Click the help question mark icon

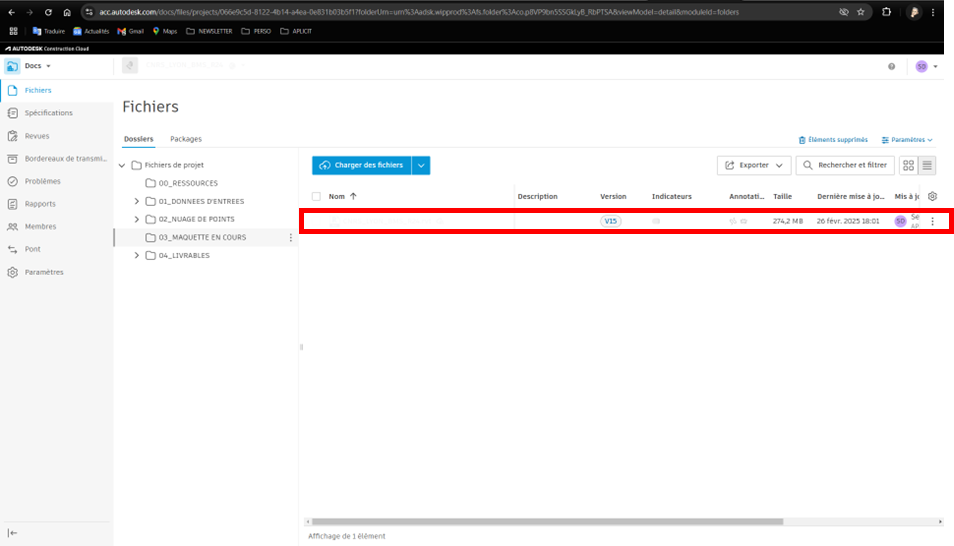tap(891, 66)
